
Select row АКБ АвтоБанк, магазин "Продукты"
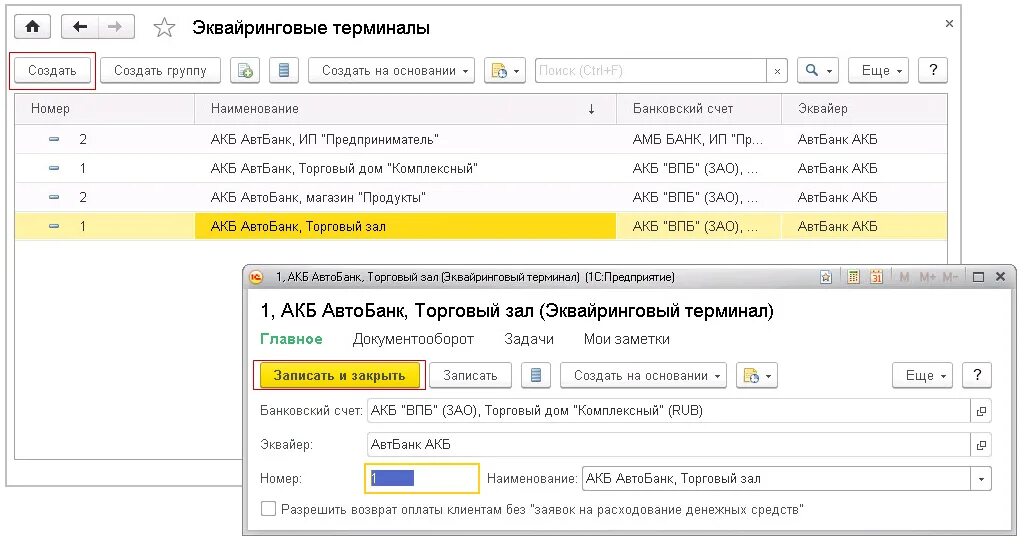[x=481, y=198]
